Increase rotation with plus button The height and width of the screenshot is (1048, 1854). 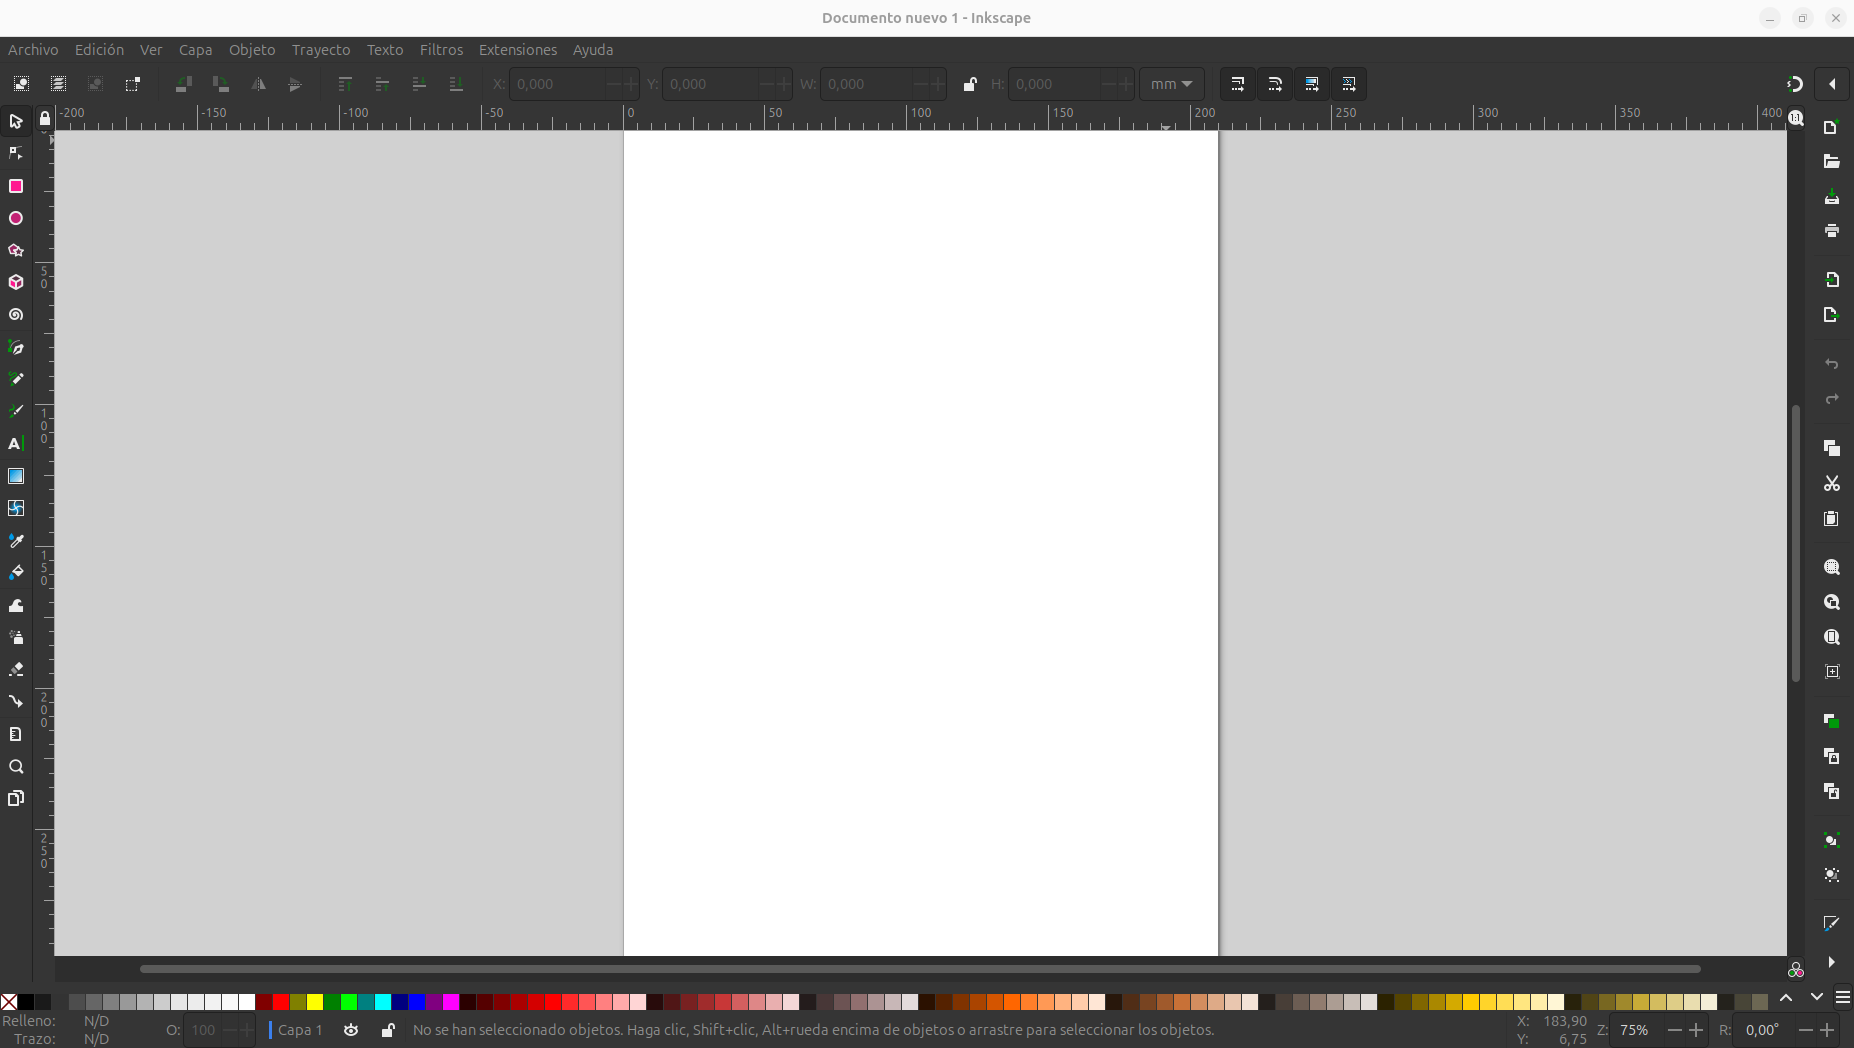coord(1827,1030)
